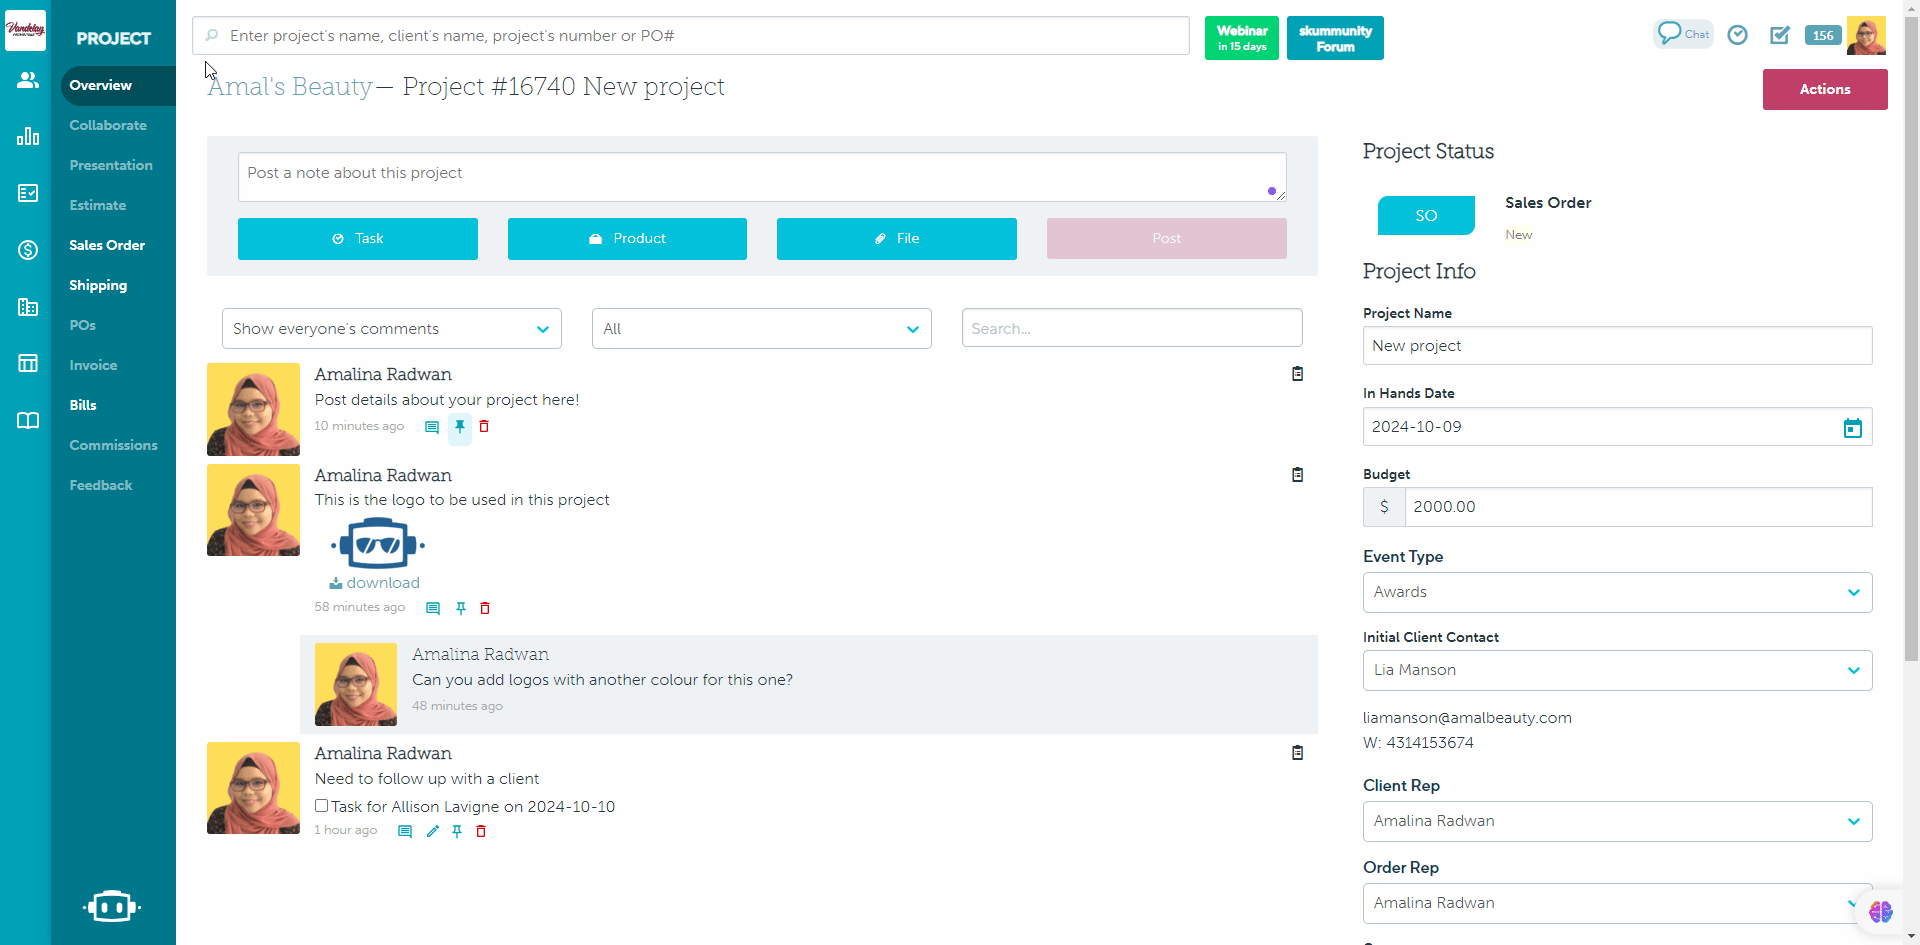Toggle pin on the logo comment
The width and height of the screenshot is (1920, 945).
461,608
